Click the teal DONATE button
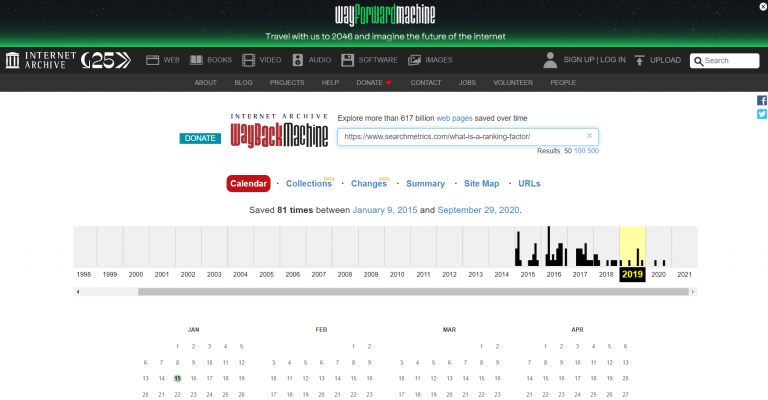 pyautogui.click(x=200, y=138)
